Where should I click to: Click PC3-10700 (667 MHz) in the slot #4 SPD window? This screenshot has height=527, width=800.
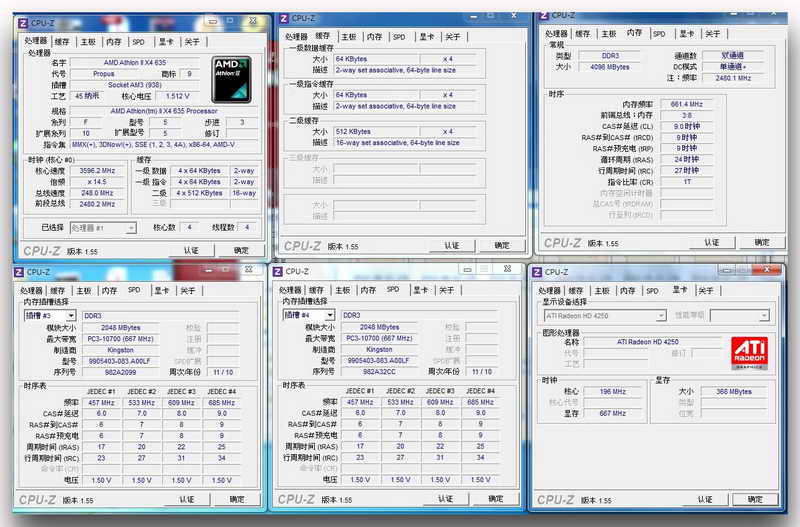[379, 338]
